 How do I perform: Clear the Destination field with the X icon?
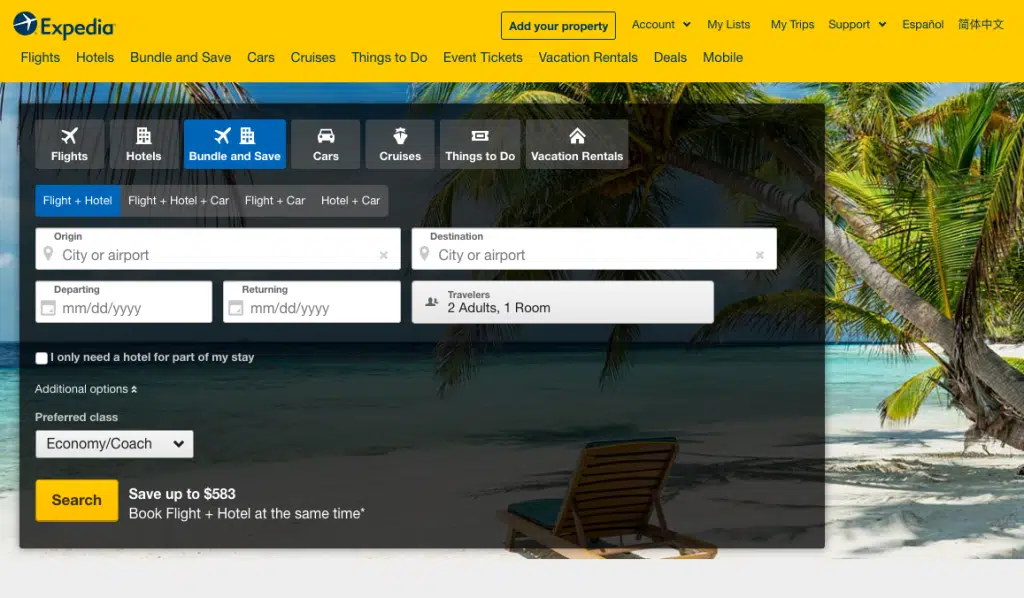click(759, 256)
